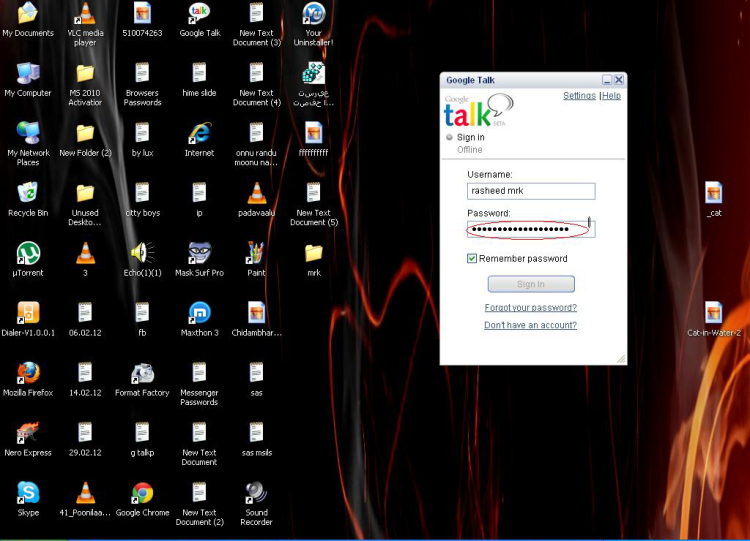Image resolution: width=750 pixels, height=541 pixels.
Task: Click the Password input field
Action: click(531, 230)
